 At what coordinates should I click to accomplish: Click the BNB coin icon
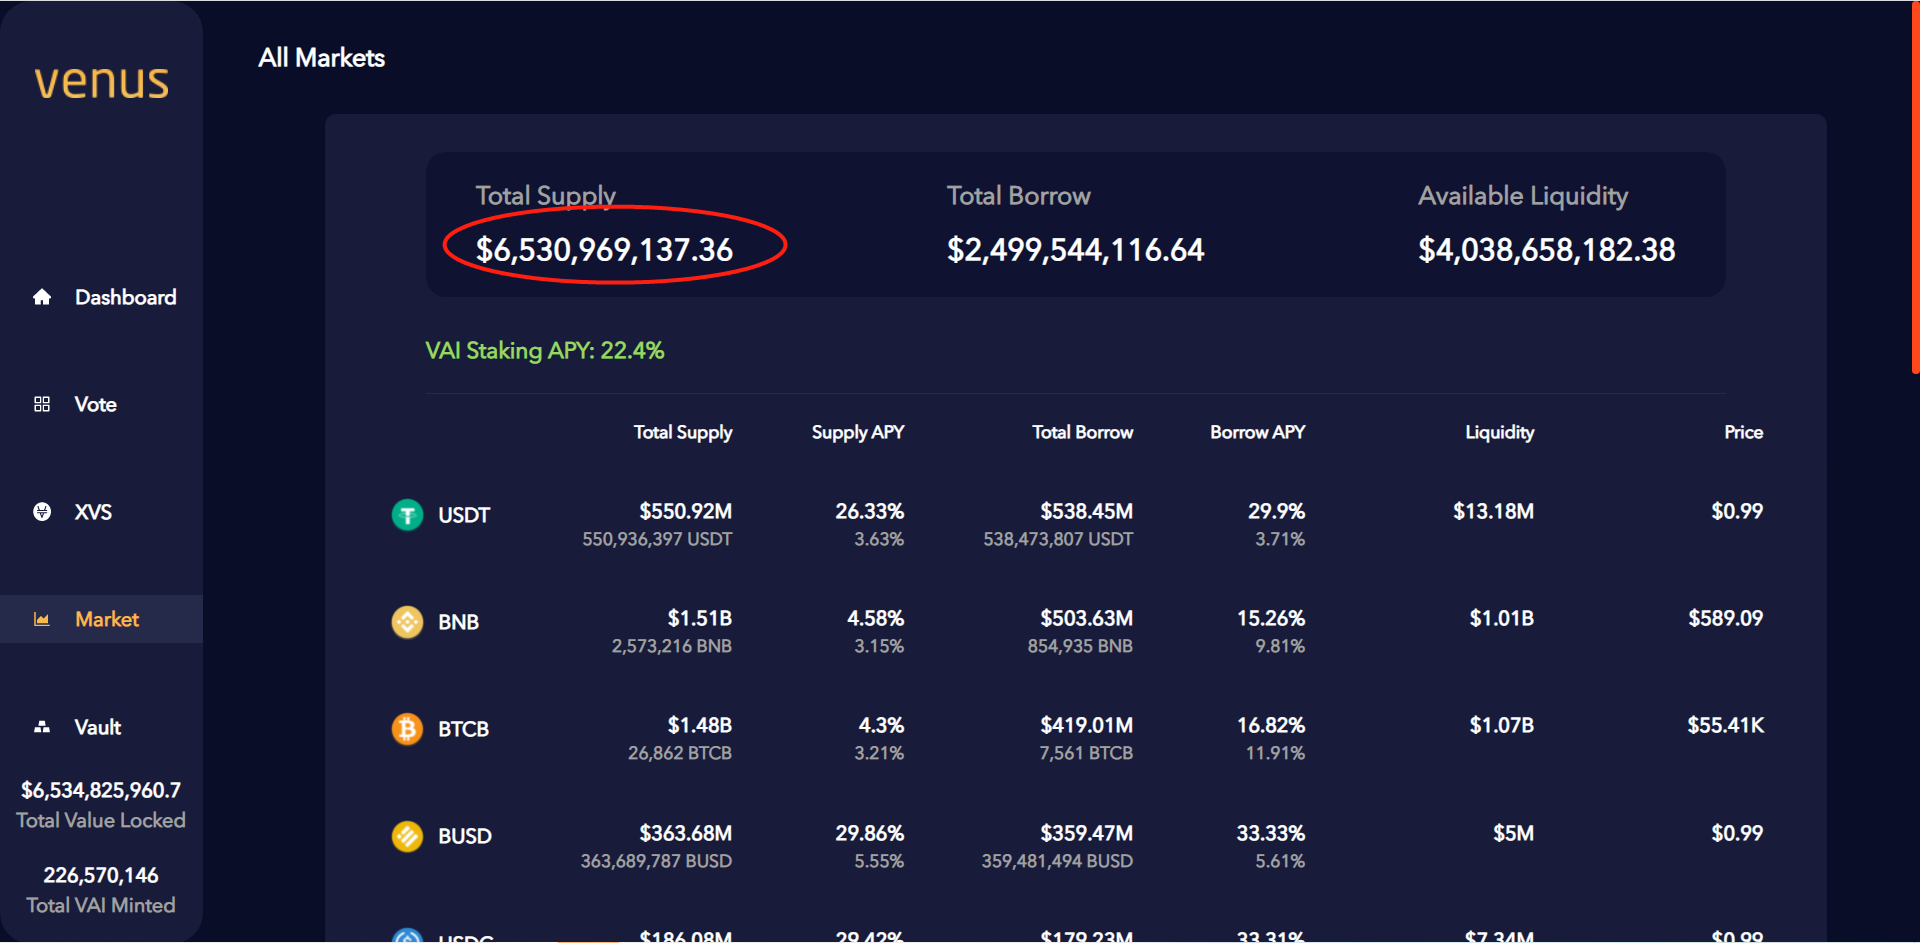(407, 622)
